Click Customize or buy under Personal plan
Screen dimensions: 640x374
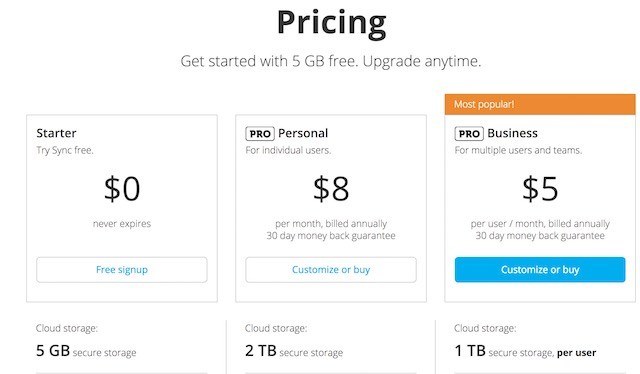click(x=331, y=269)
